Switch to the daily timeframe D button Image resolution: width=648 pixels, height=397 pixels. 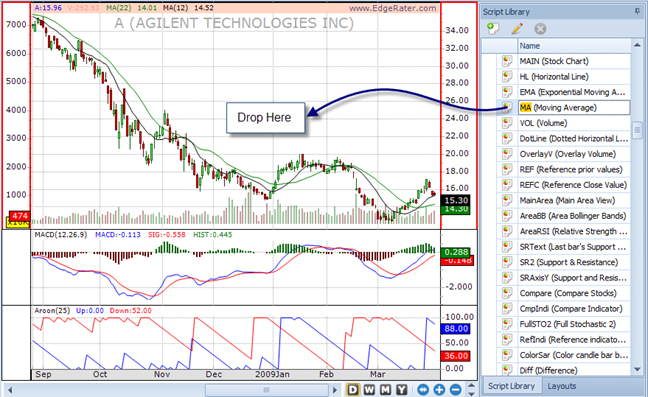353,390
